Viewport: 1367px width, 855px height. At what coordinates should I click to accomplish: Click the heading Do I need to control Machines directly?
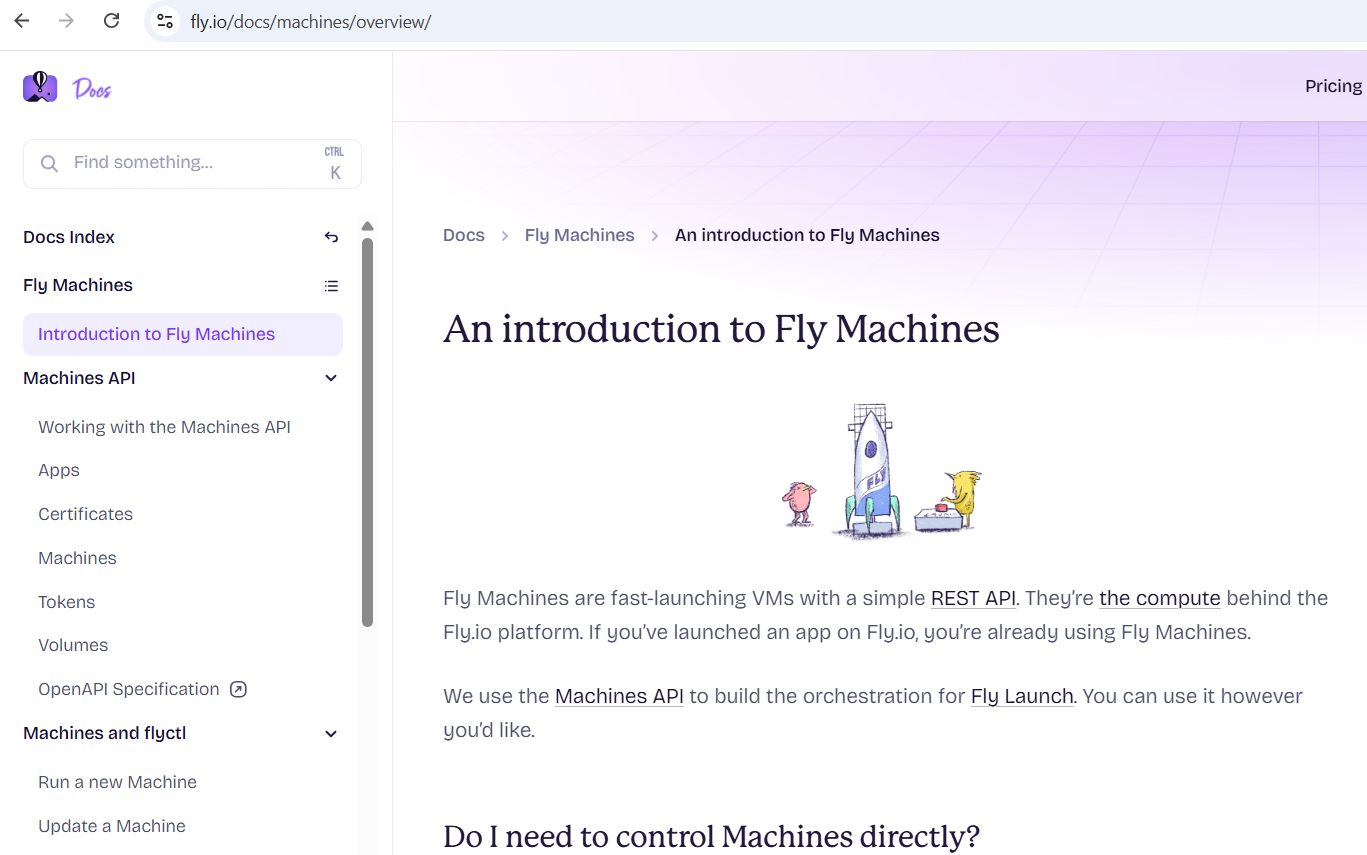click(711, 836)
